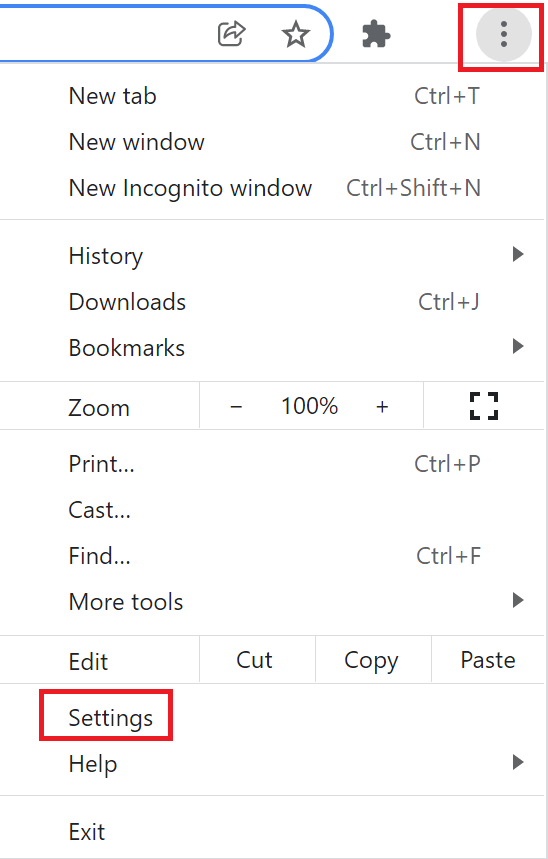This screenshot has width=548, height=859.
Task: Expand the More tools submenu
Action: click(x=272, y=601)
